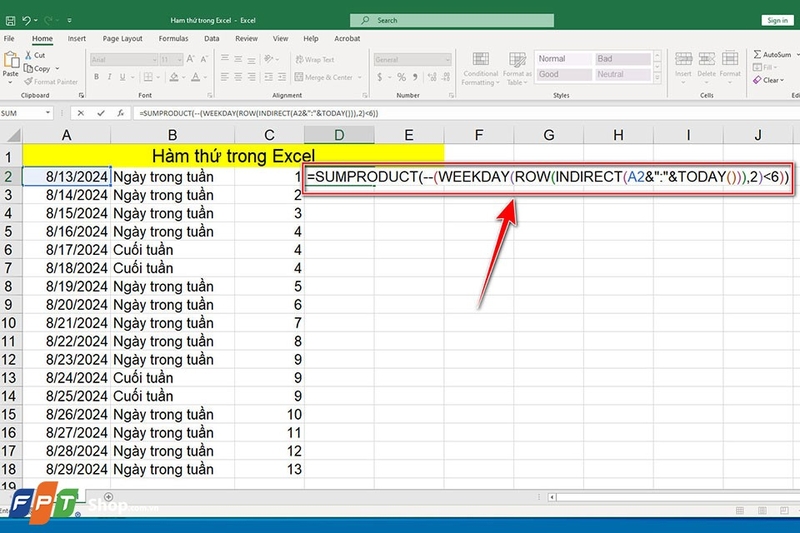
Task: Switch to the Data tab
Action: tap(212, 39)
